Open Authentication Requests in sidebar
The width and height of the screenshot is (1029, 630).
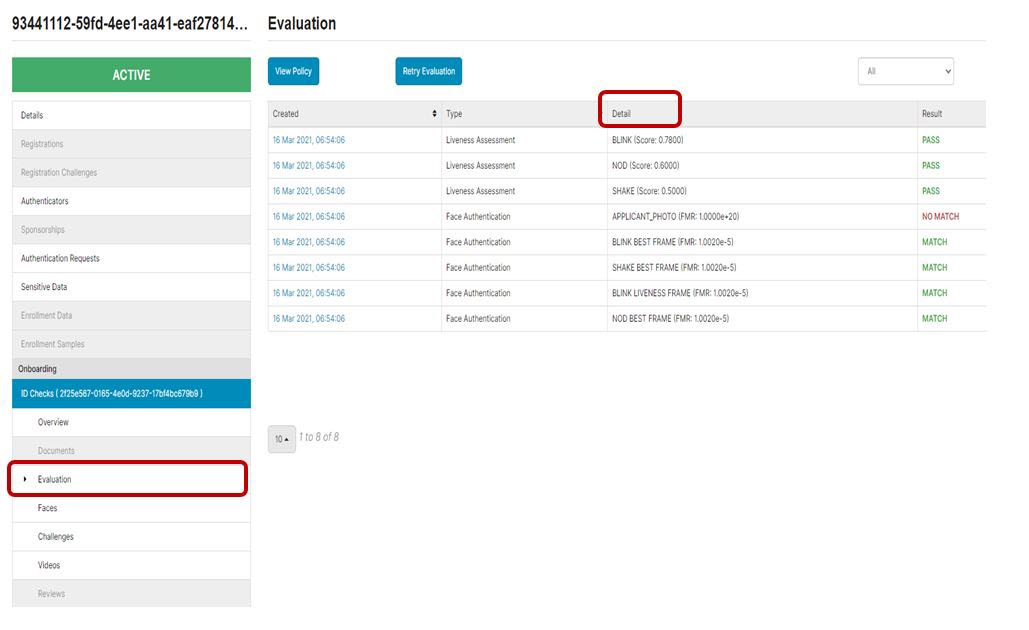tap(60, 259)
